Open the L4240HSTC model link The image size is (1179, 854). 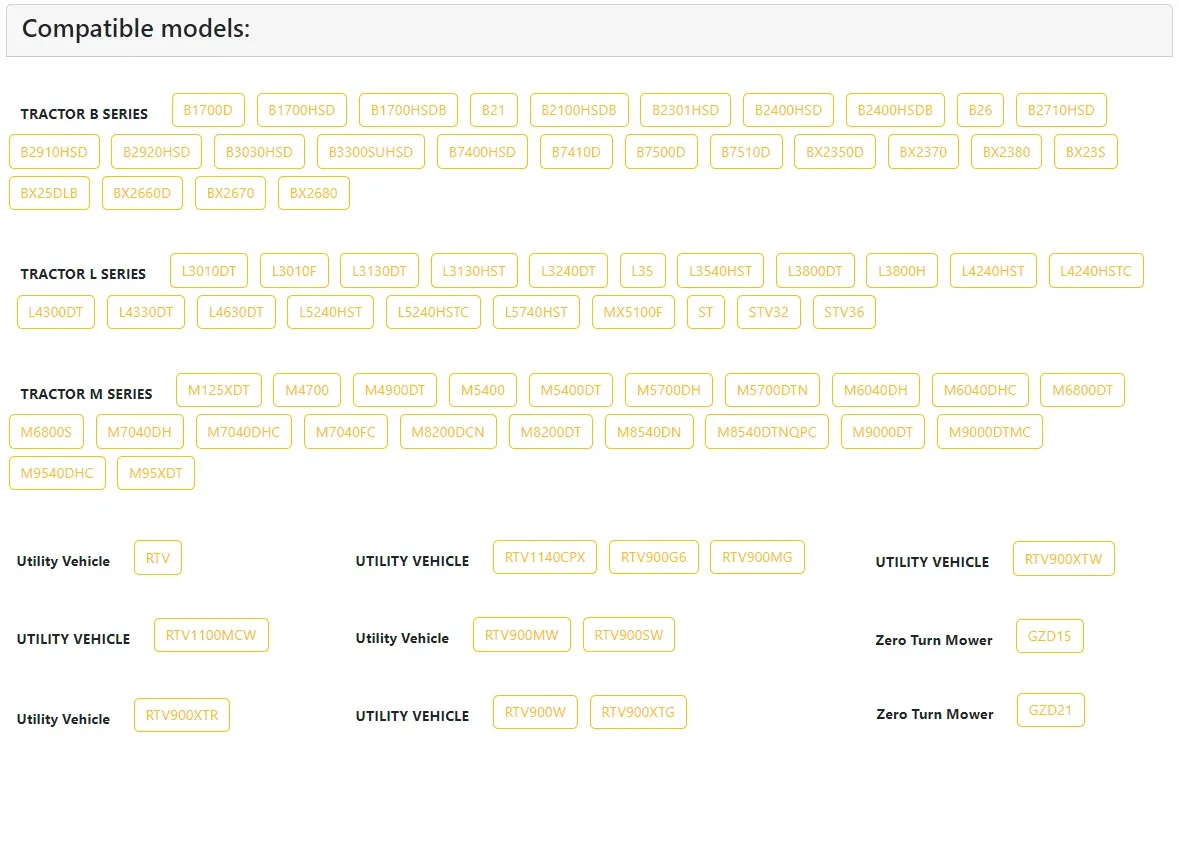pos(1096,271)
